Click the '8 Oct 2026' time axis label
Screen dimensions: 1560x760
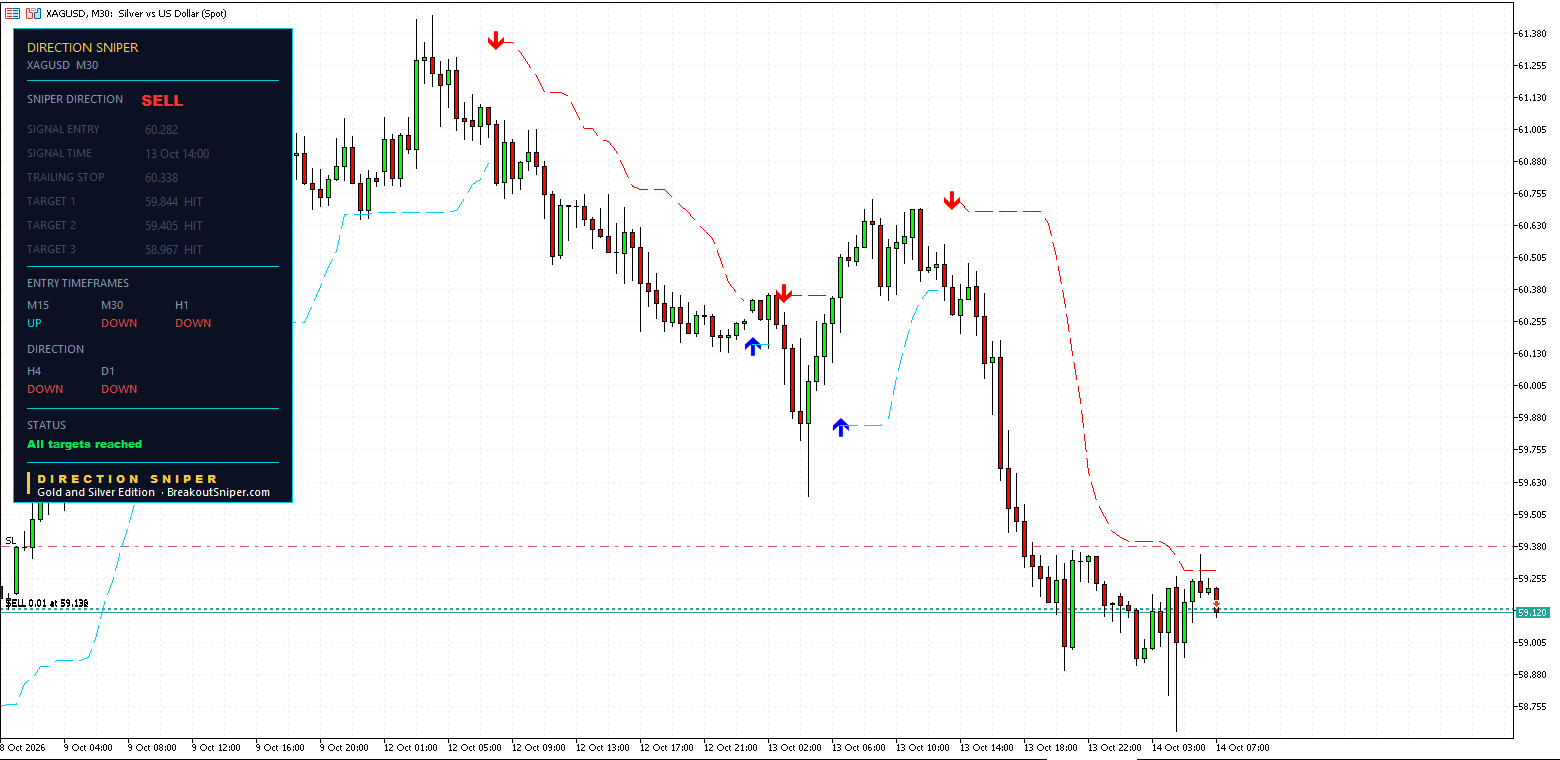tap(22, 747)
